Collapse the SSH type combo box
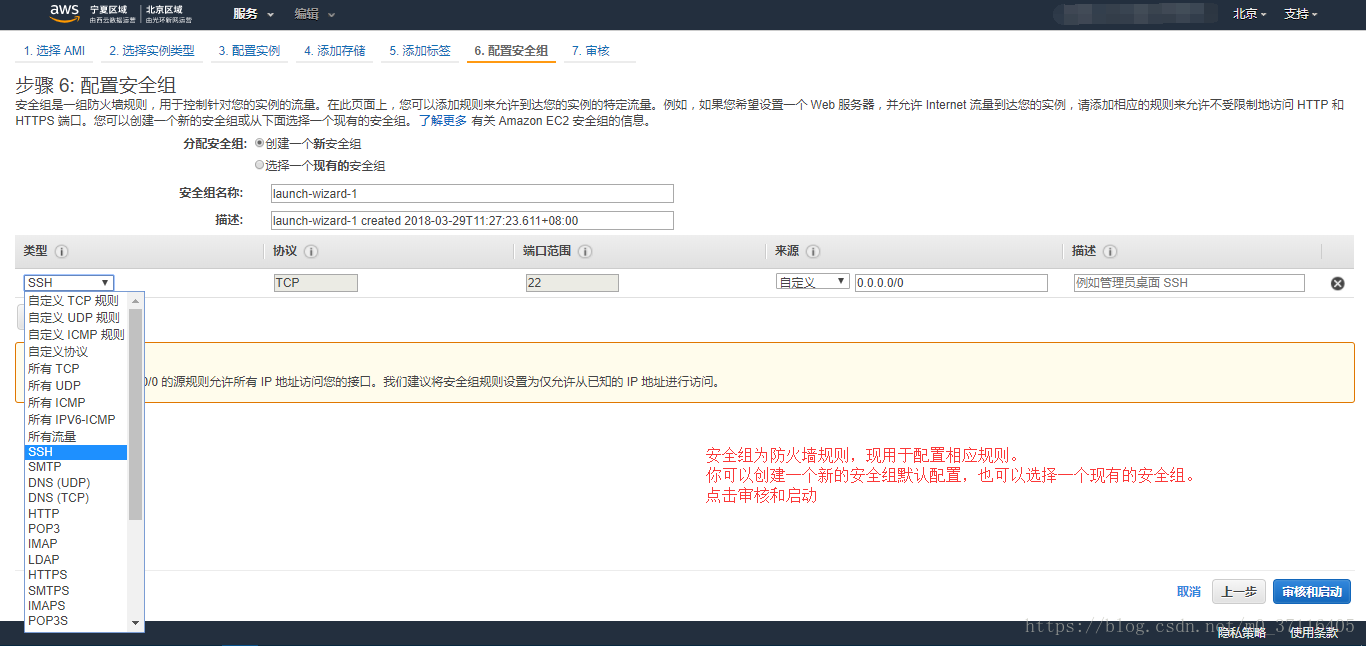1366x646 pixels. (x=69, y=283)
